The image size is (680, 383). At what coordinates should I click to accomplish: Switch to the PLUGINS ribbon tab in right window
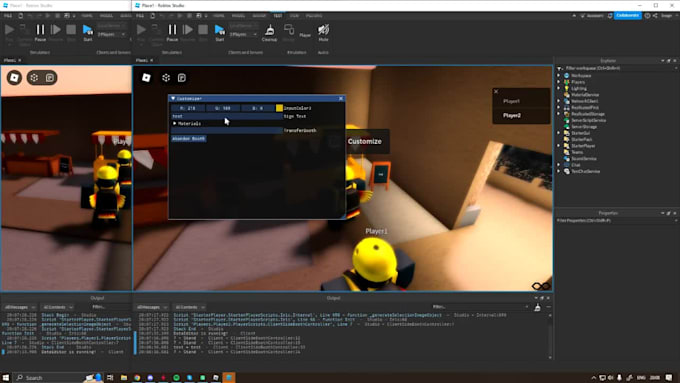tap(314, 16)
